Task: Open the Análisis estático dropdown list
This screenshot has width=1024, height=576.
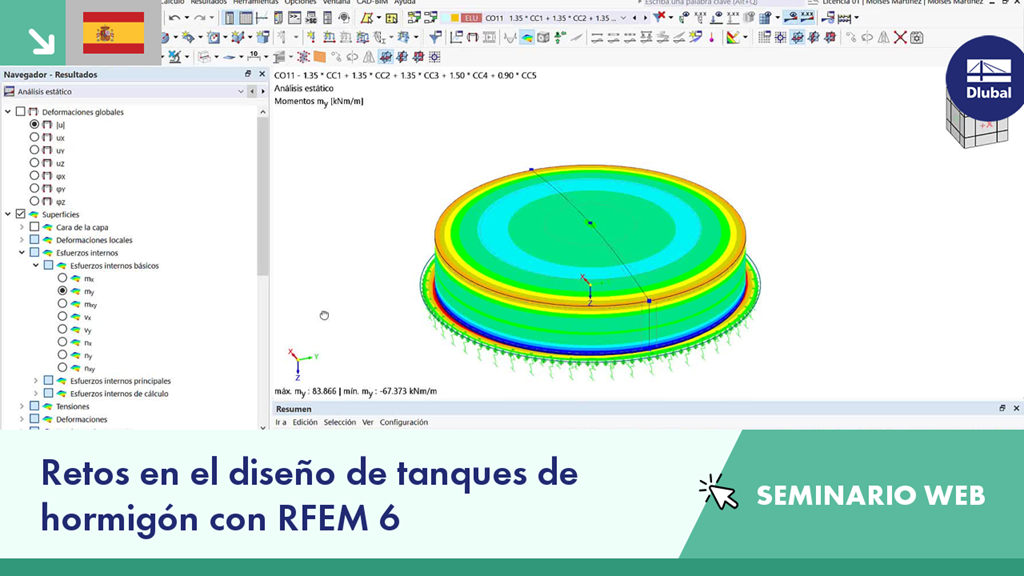Action: pyautogui.click(x=241, y=91)
